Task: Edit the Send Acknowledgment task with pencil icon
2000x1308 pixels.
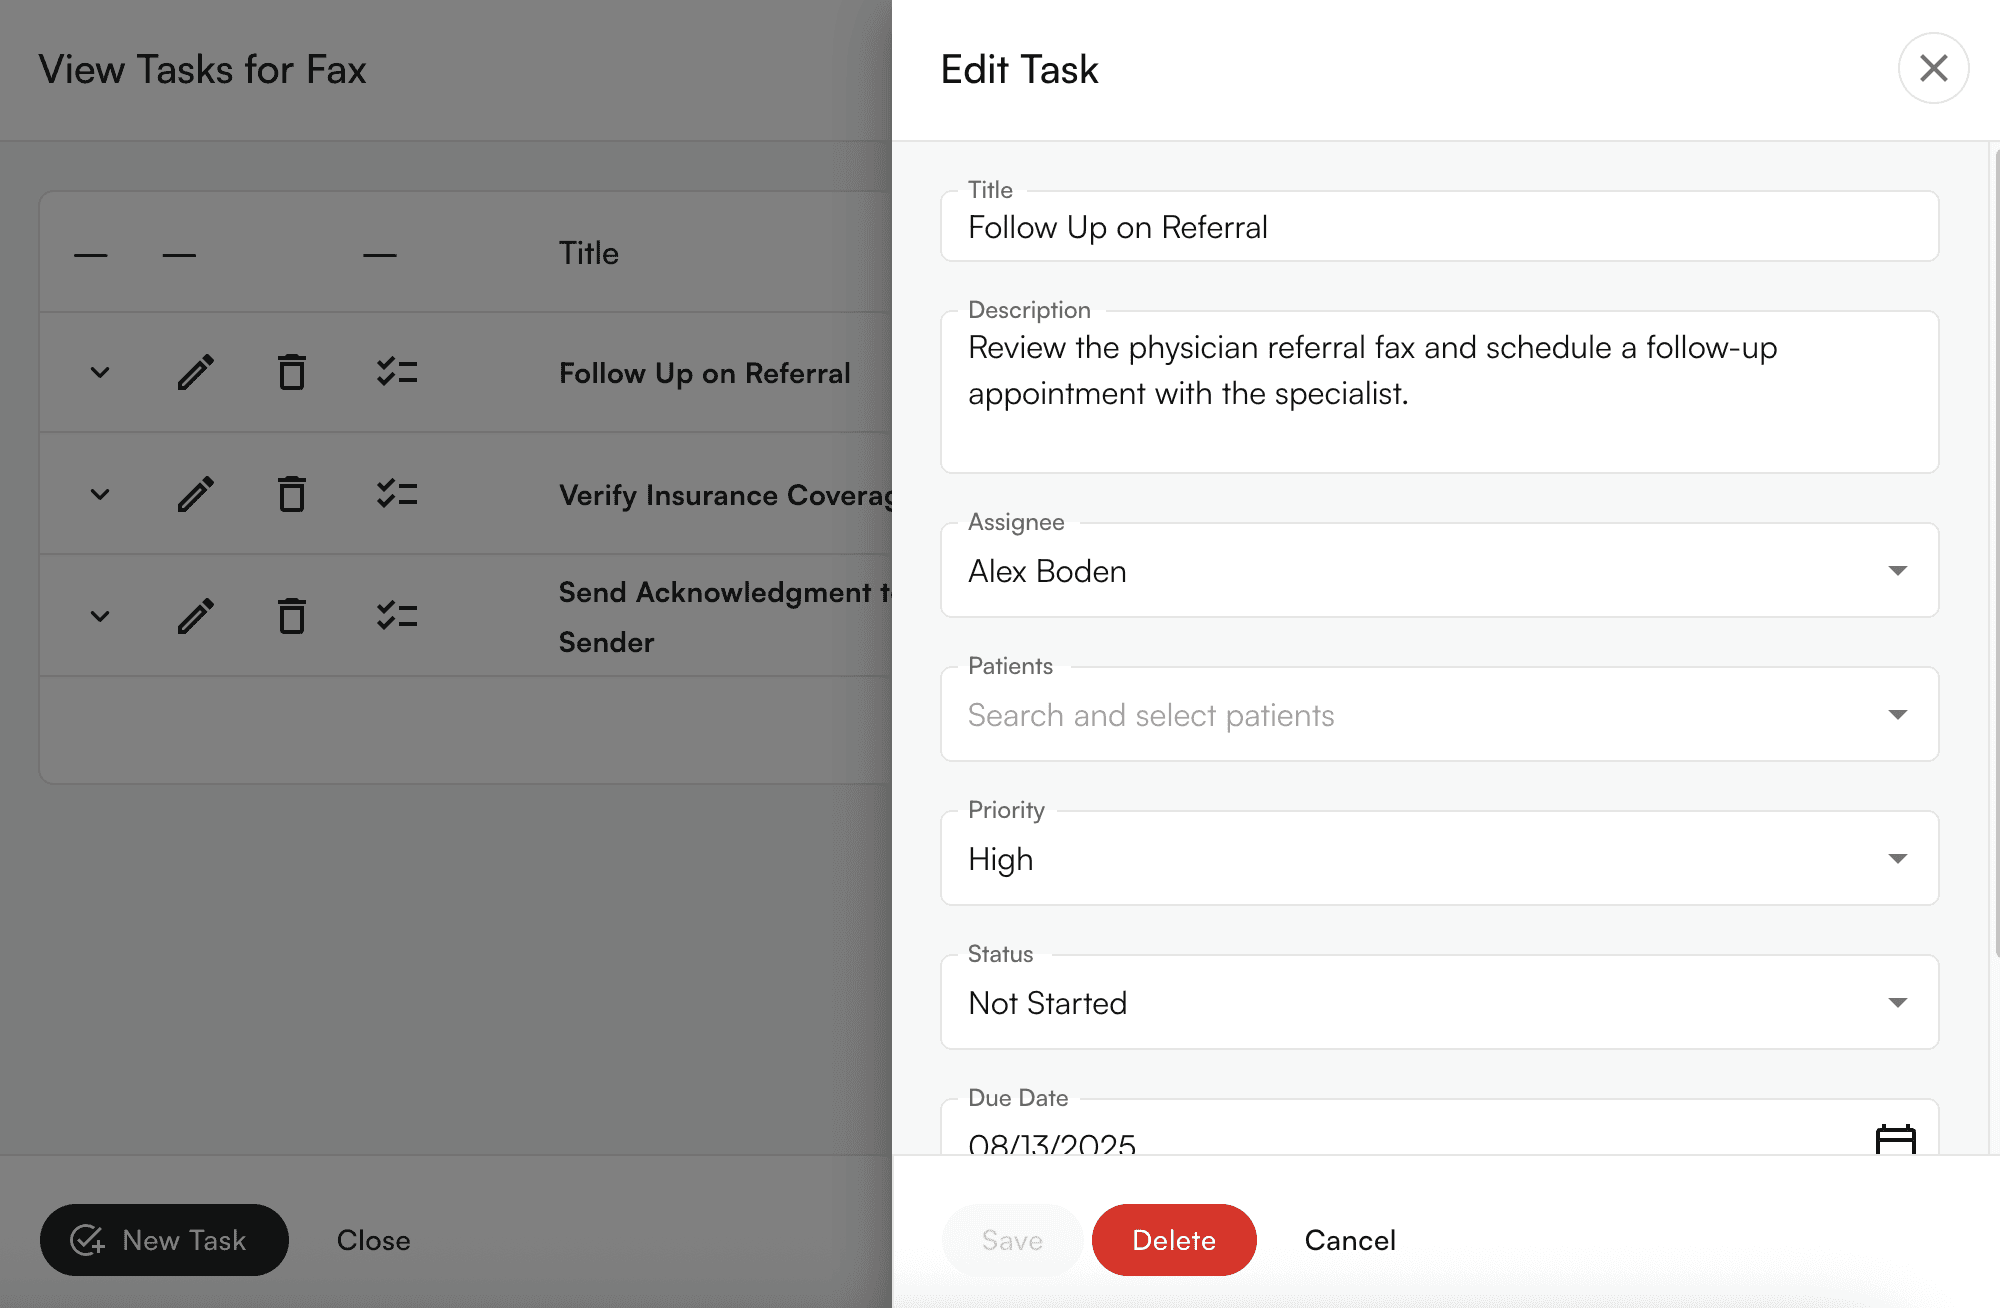Action: [196, 616]
